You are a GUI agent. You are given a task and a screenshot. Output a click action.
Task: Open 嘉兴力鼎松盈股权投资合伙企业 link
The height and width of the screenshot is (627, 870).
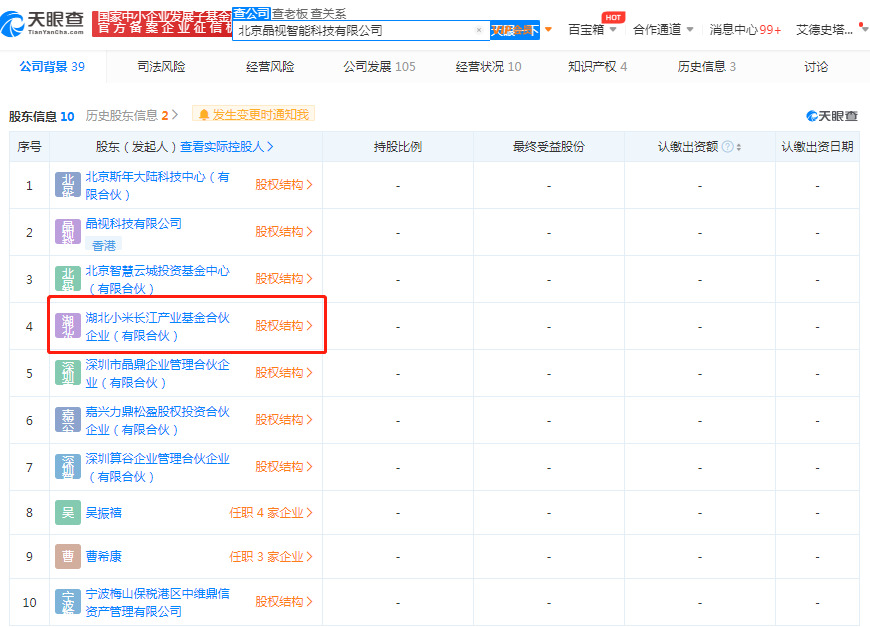(x=158, y=420)
